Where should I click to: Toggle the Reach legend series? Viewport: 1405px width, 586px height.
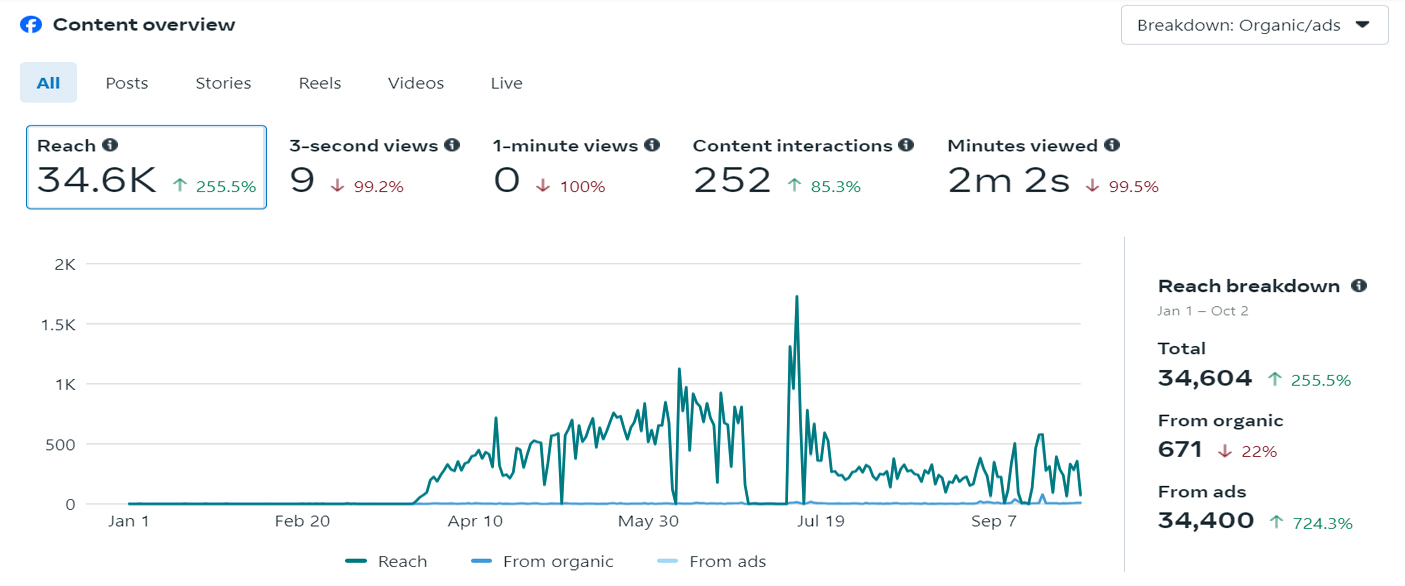(x=386, y=562)
